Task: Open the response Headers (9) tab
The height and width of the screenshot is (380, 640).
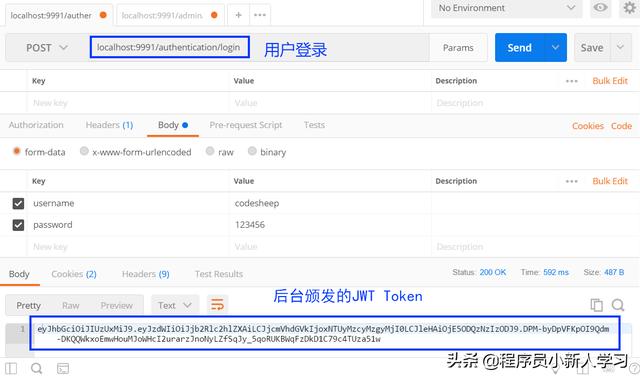Action: [145, 274]
